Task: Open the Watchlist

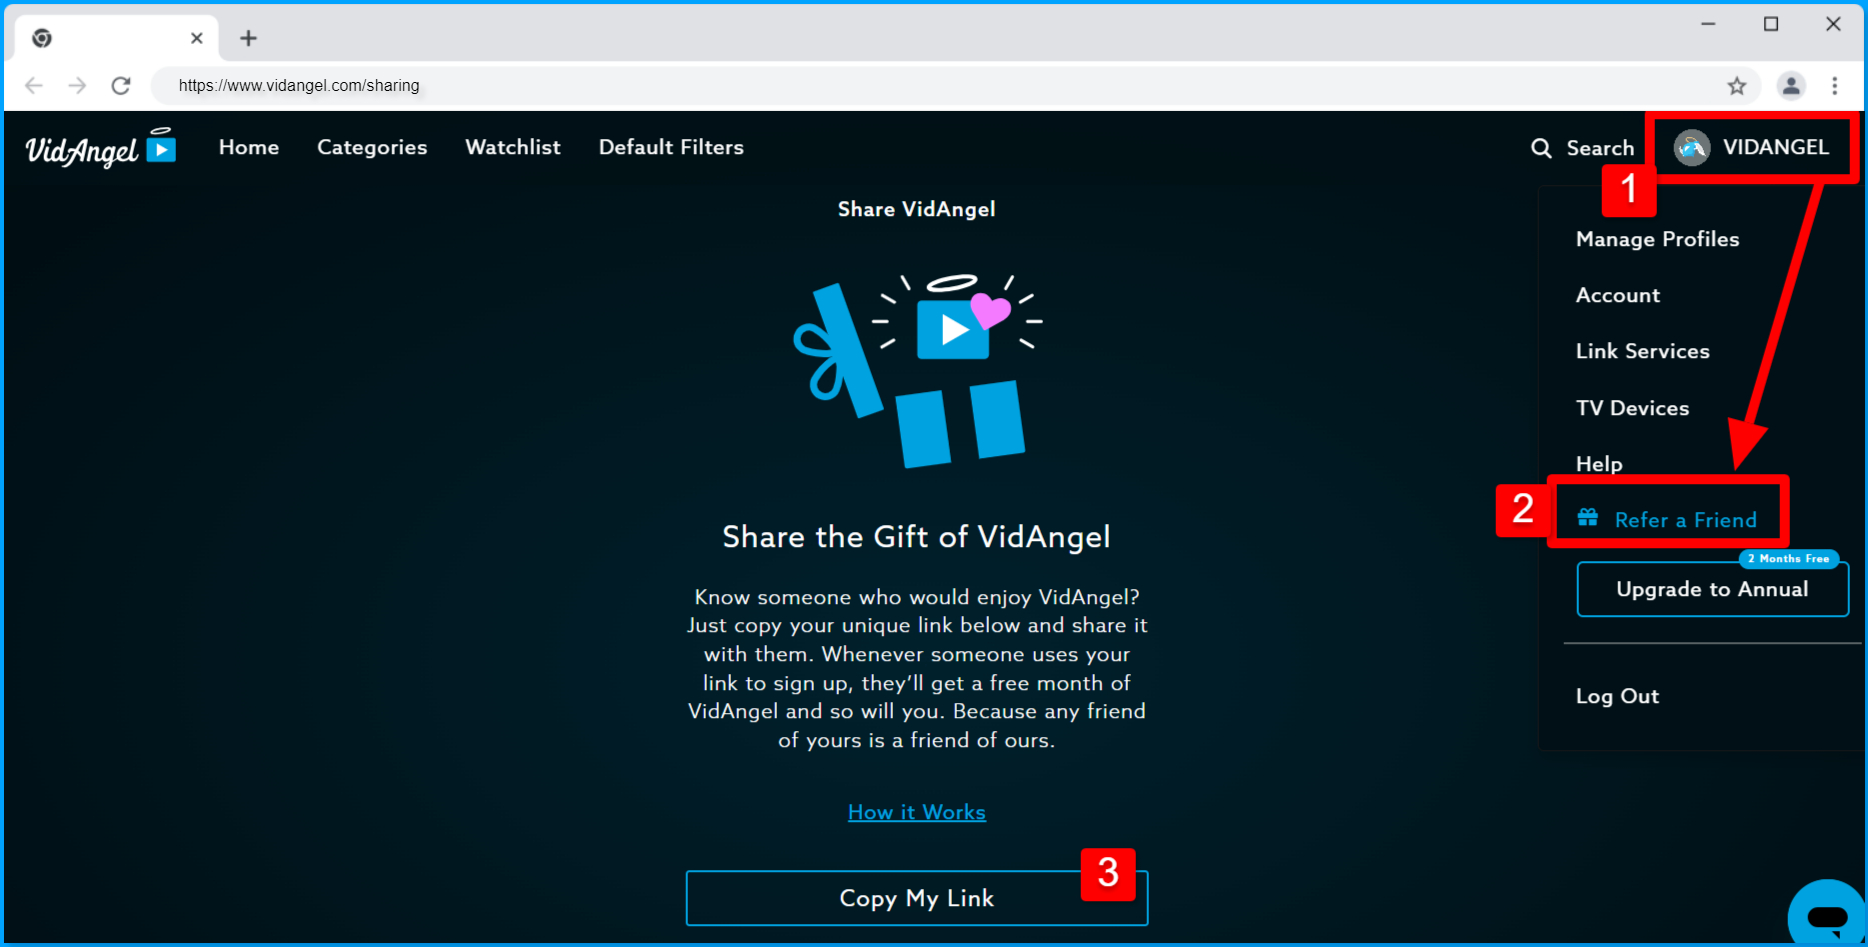Action: 513,147
